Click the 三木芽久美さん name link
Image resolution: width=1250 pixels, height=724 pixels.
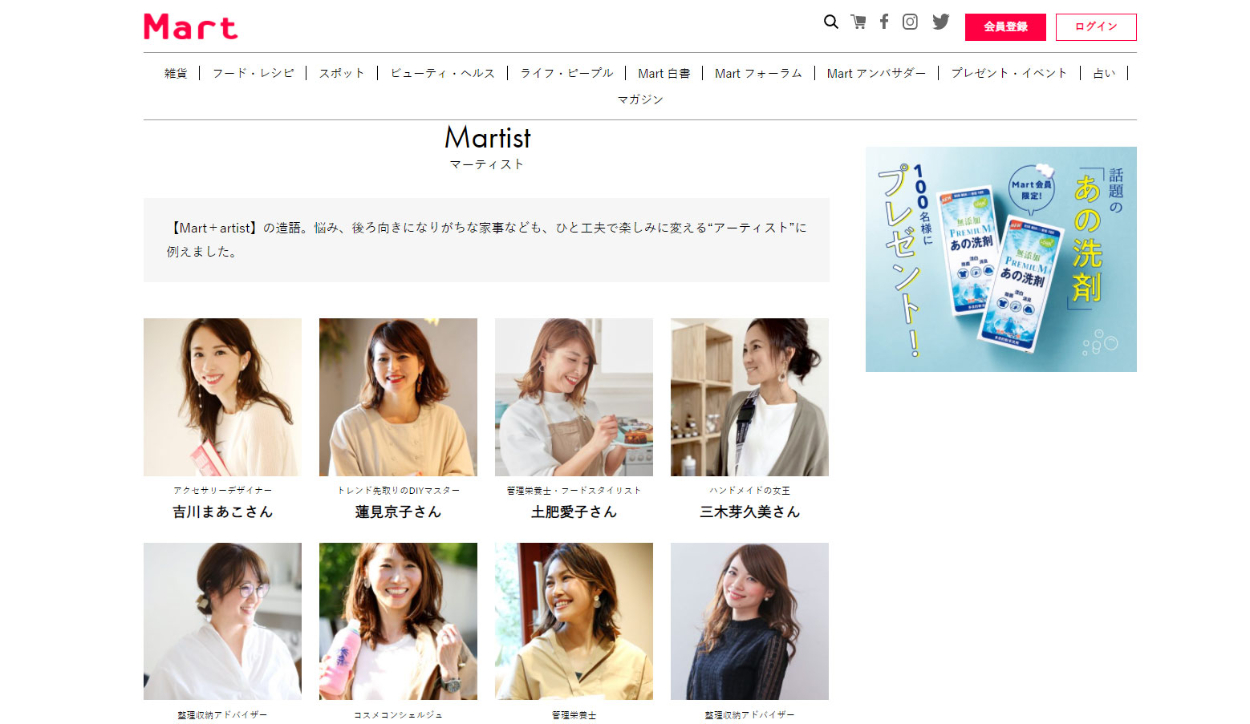pos(750,512)
